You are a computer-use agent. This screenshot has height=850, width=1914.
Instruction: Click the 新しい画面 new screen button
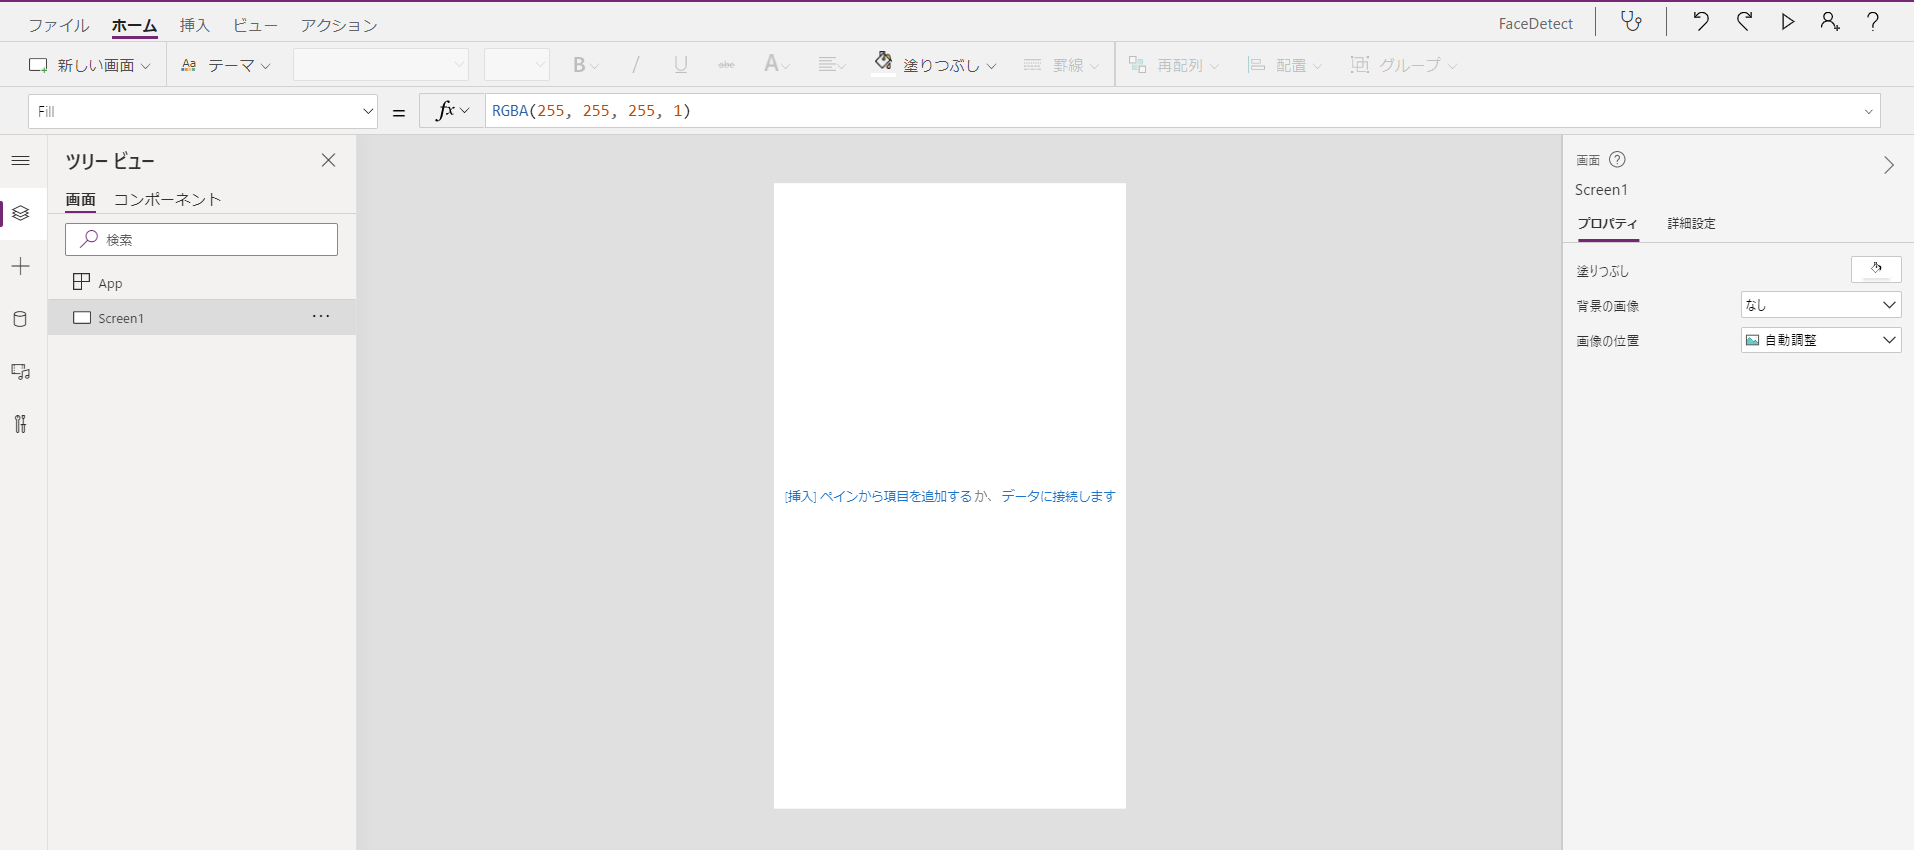[x=89, y=65]
